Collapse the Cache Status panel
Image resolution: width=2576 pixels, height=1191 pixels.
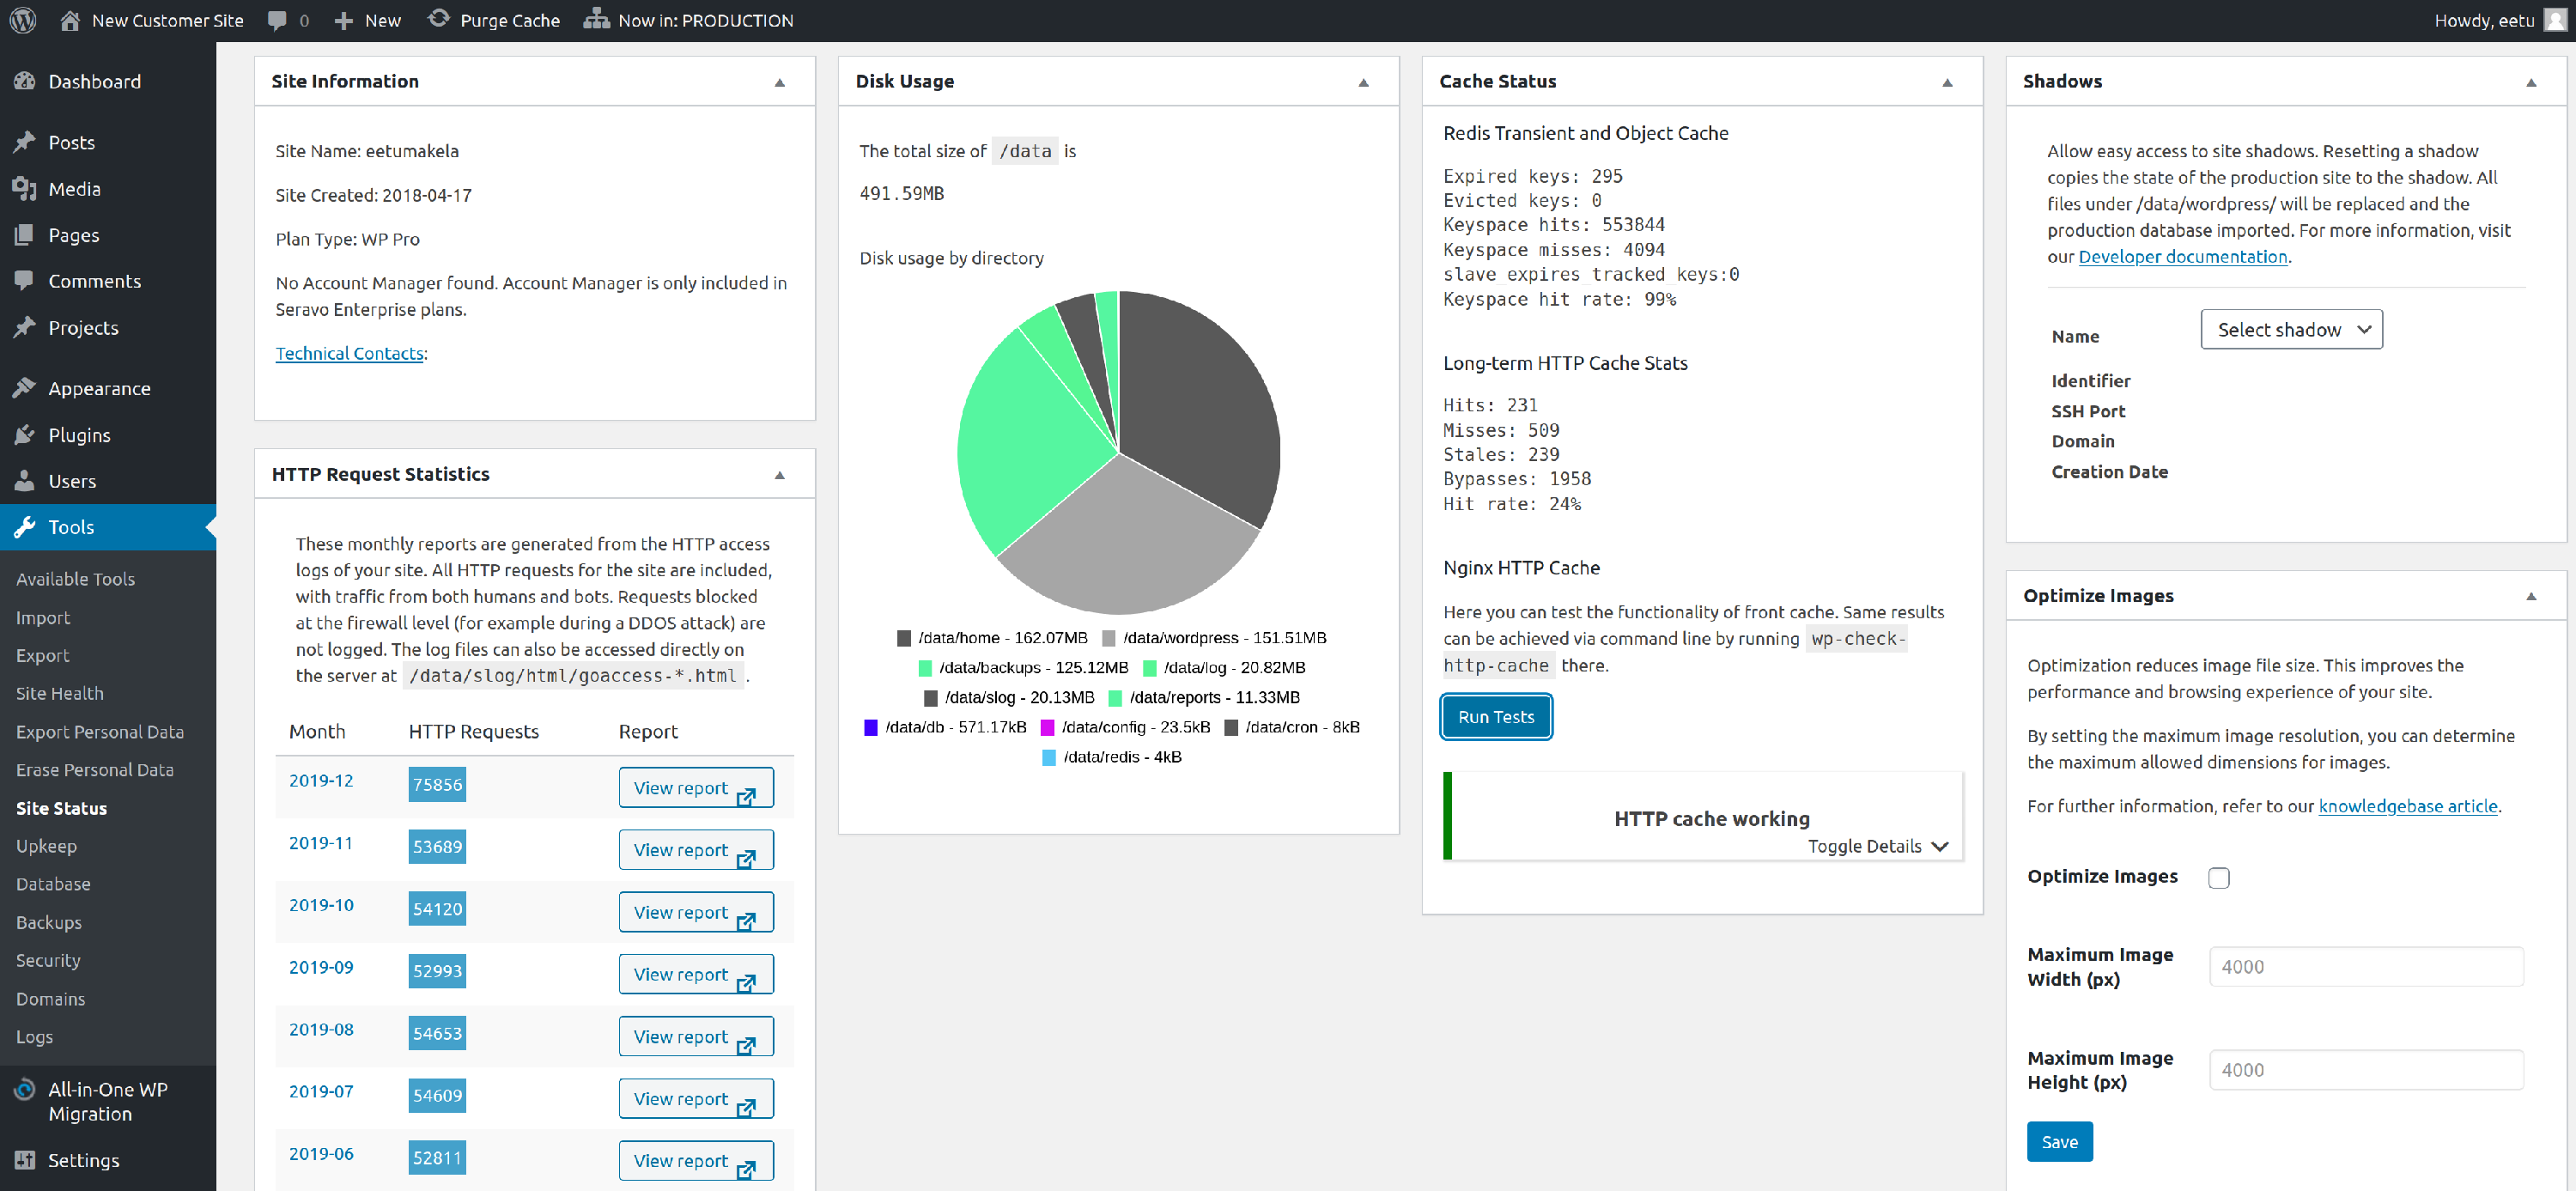(x=1948, y=82)
